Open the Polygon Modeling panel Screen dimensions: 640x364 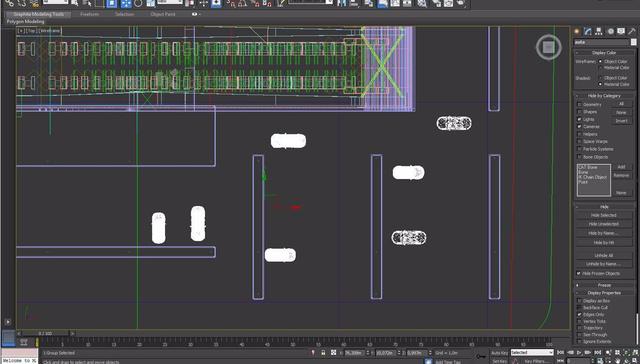point(25,22)
